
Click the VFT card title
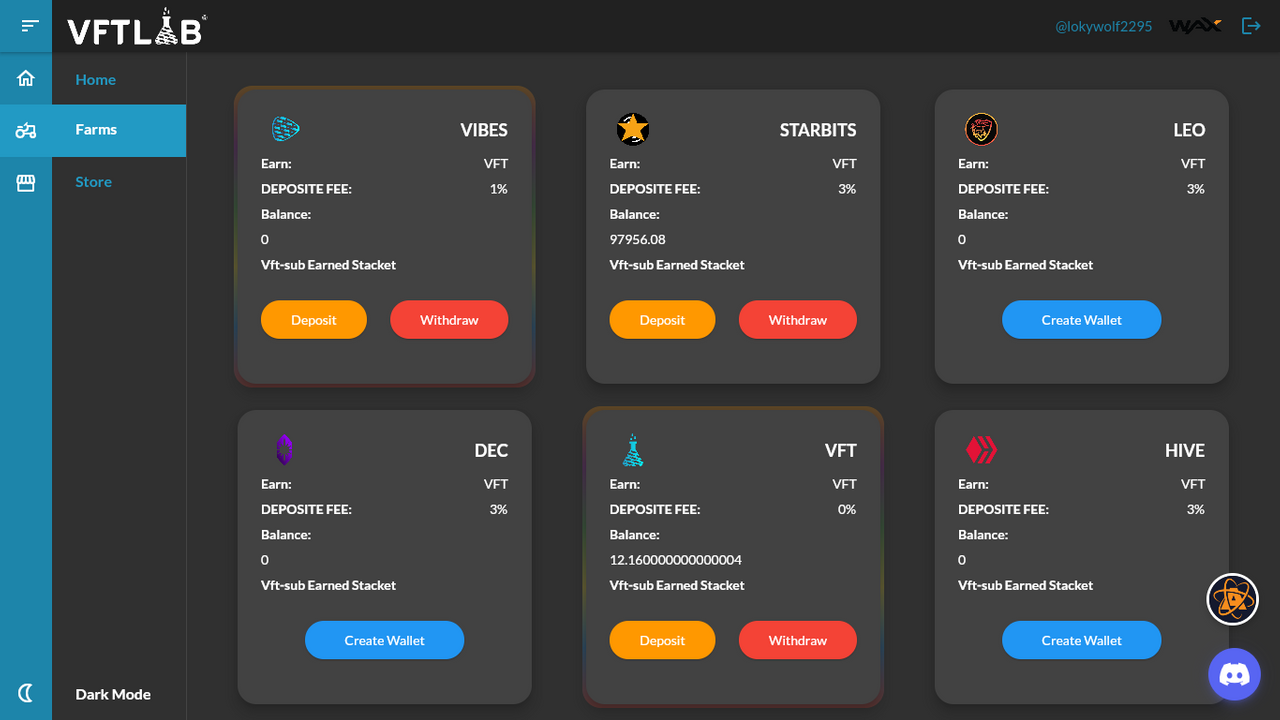tap(841, 450)
